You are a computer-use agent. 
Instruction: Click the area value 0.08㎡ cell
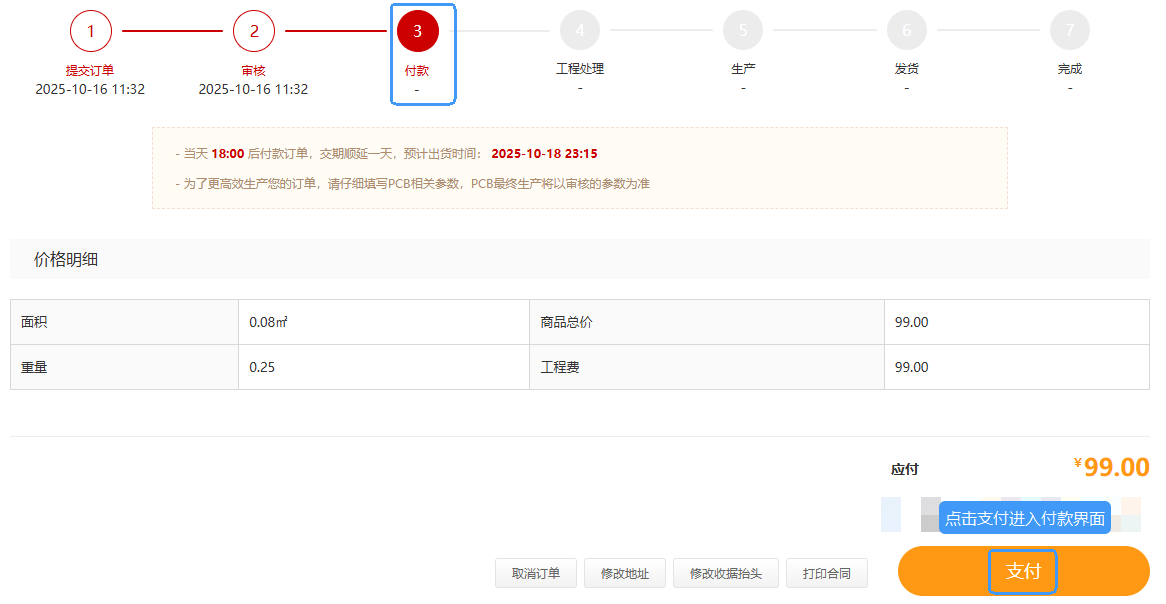tap(383, 322)
